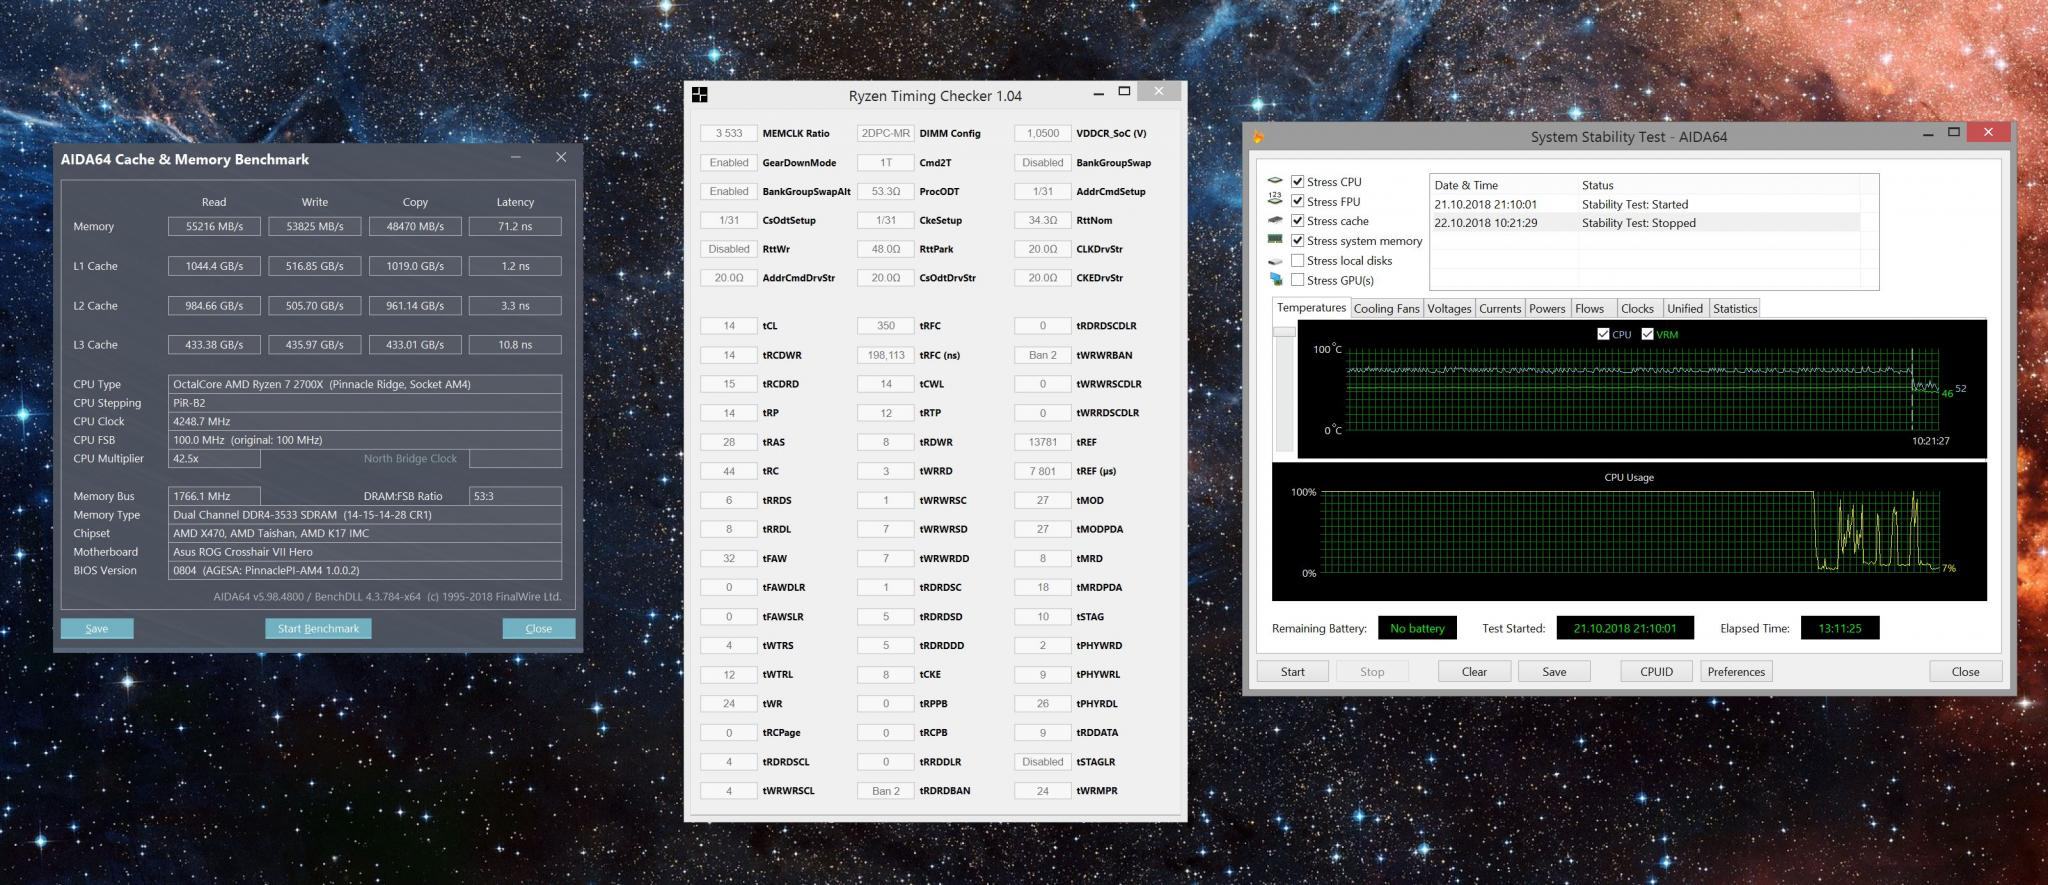Switch to the Unified tab
Screen dimensions: 2048x885
[x=1685, y=309]
